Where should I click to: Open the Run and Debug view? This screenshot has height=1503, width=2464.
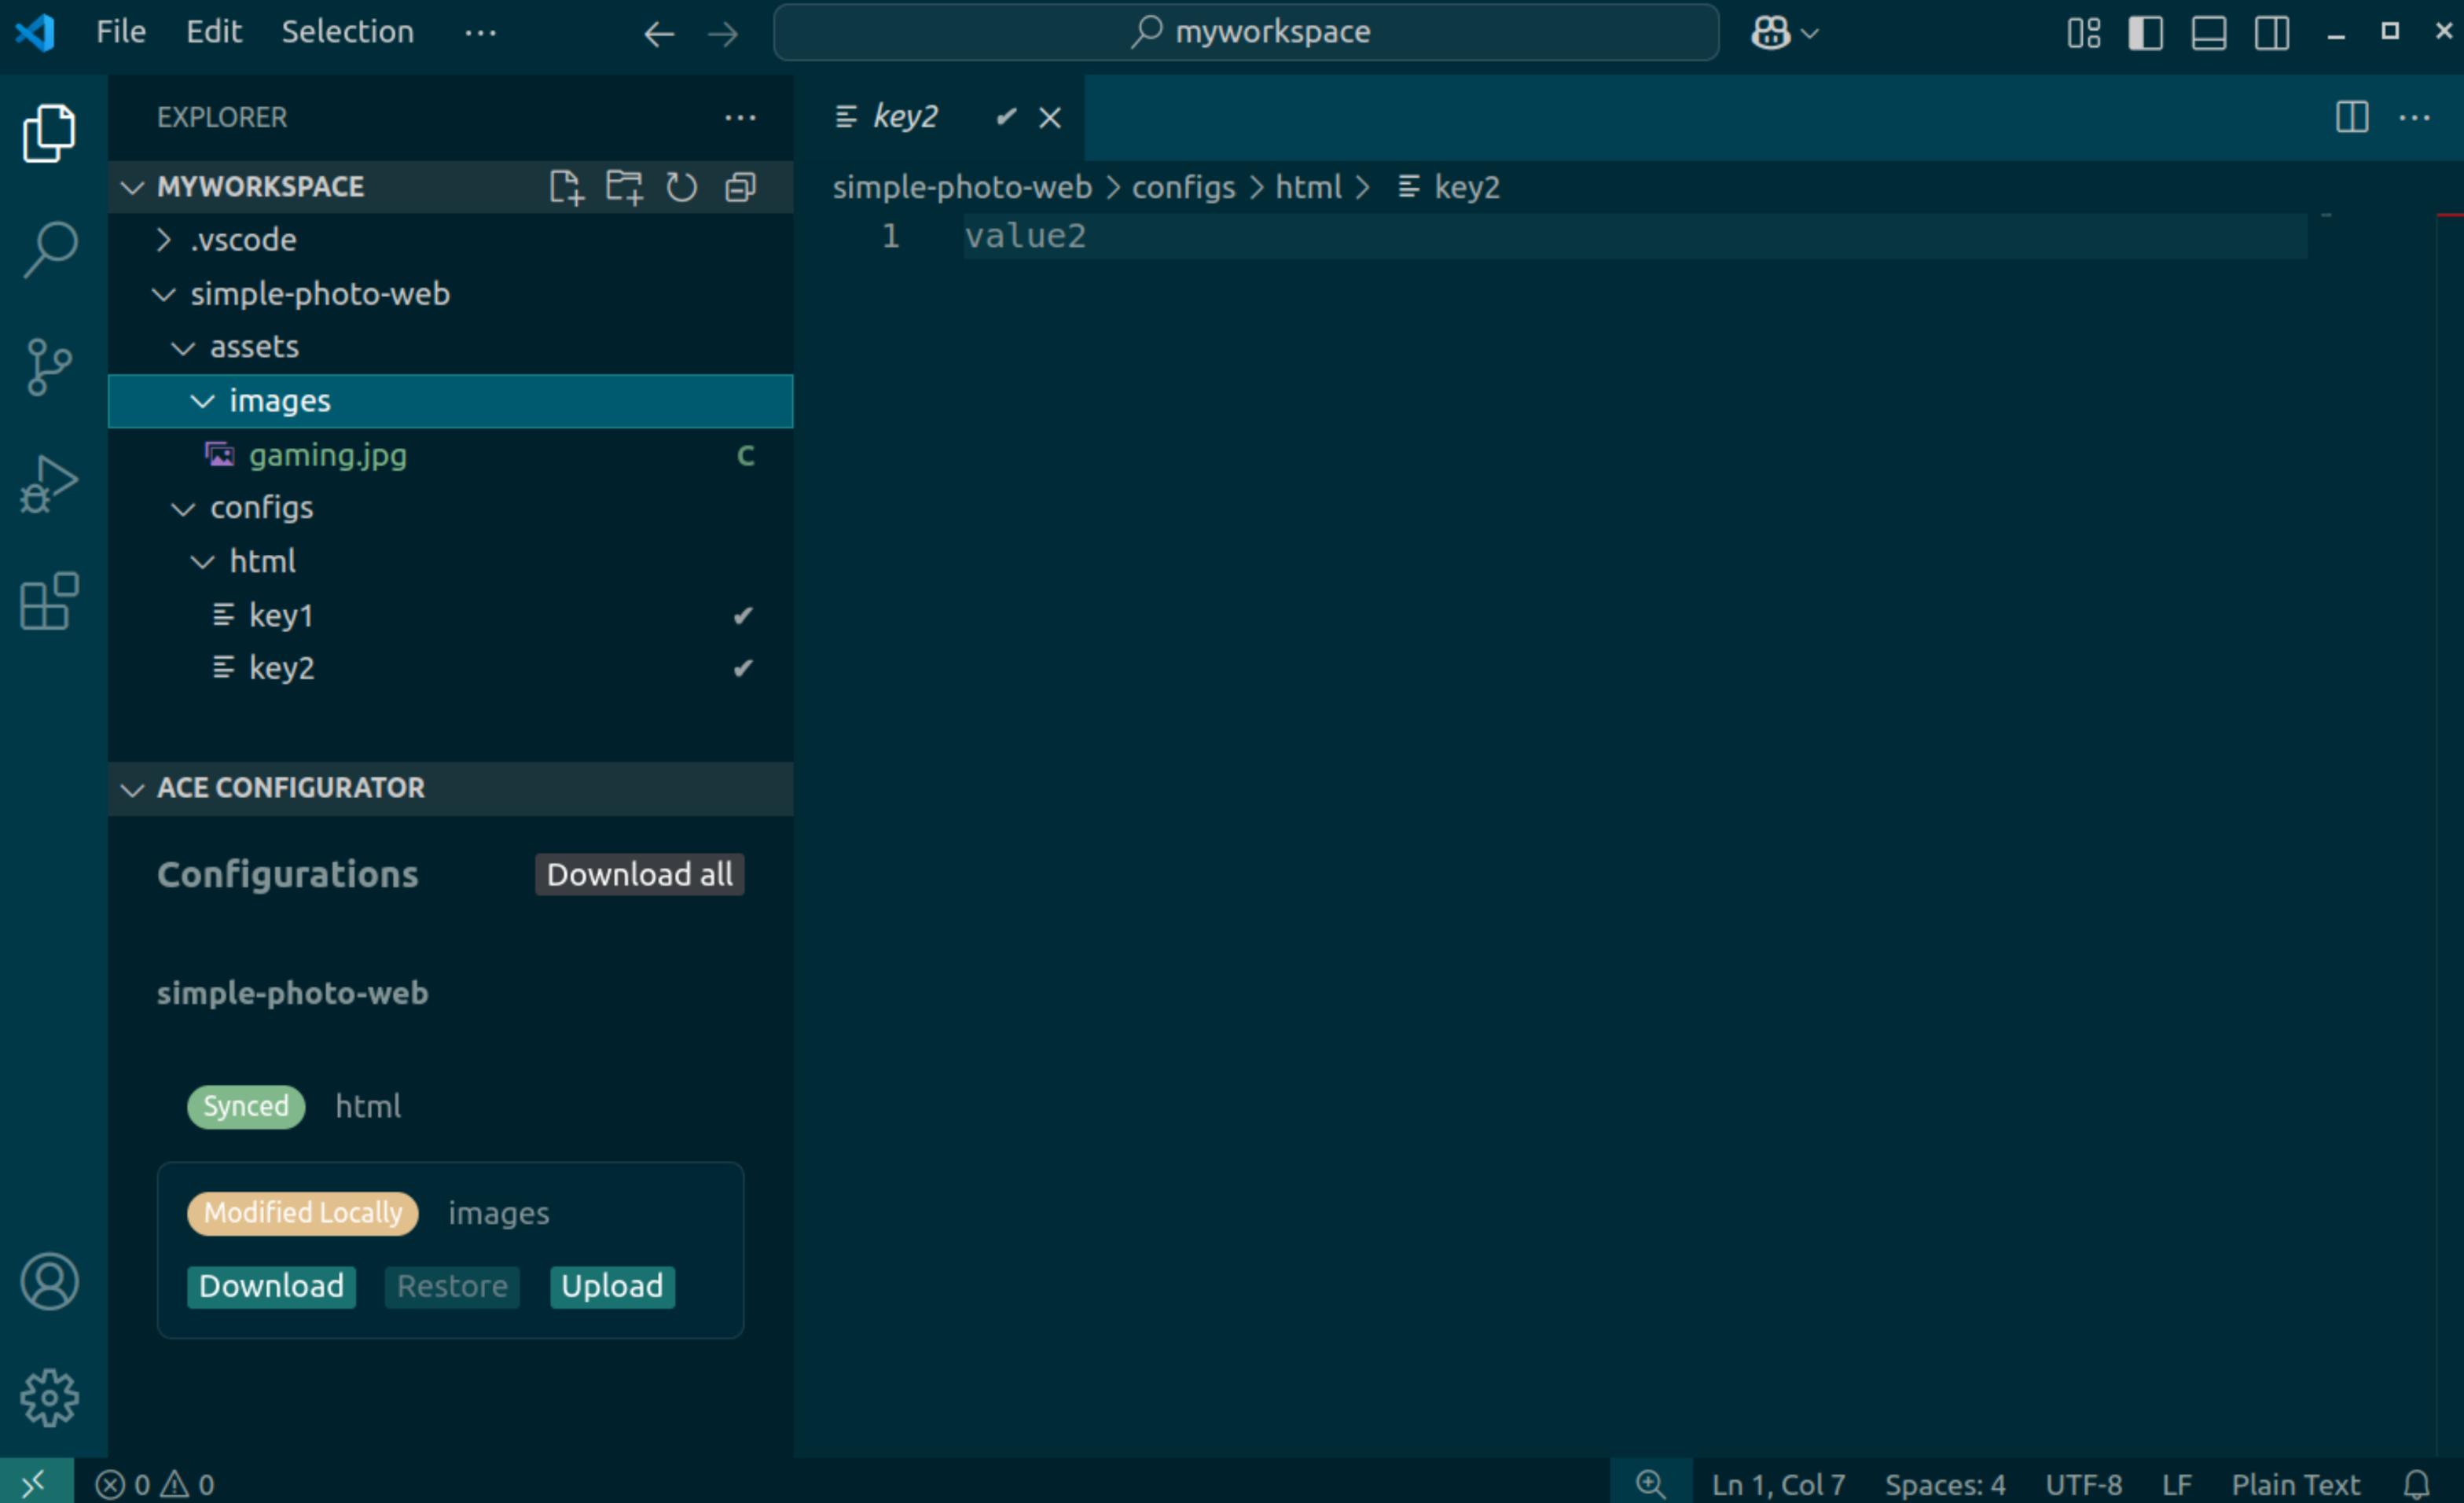point(48,484)
